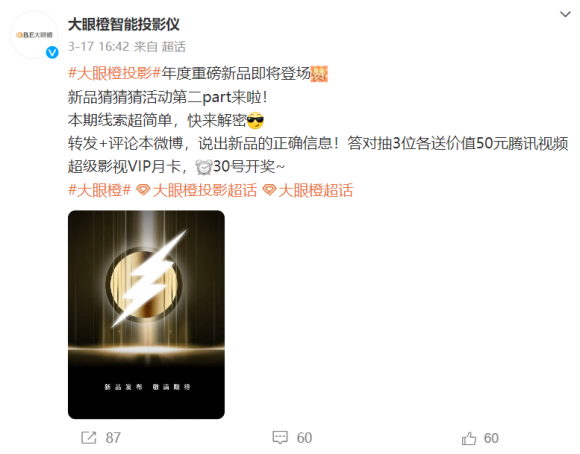Click the comment count 60

coord(304,438)
